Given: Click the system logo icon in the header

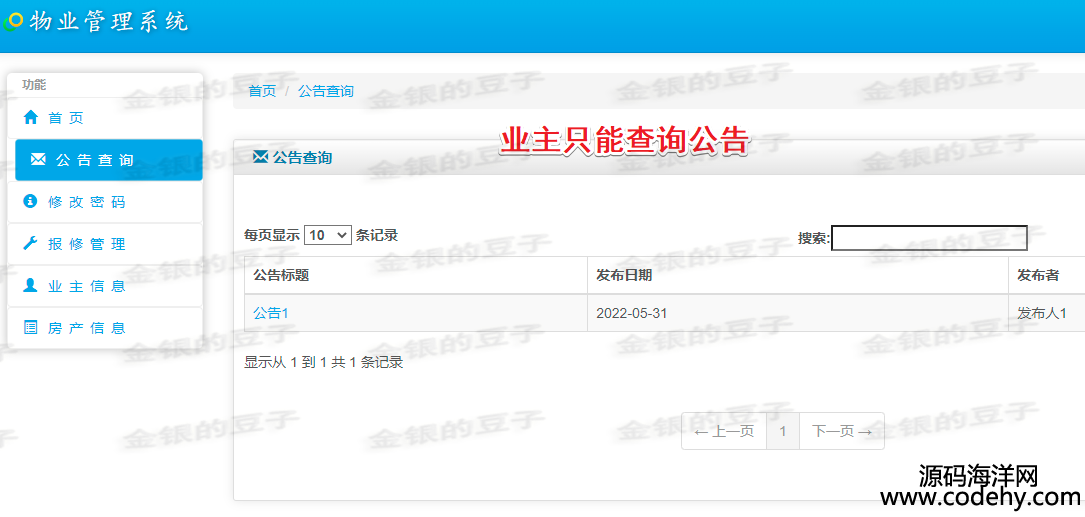Looking at the screenshot, I should pos(12,21).
